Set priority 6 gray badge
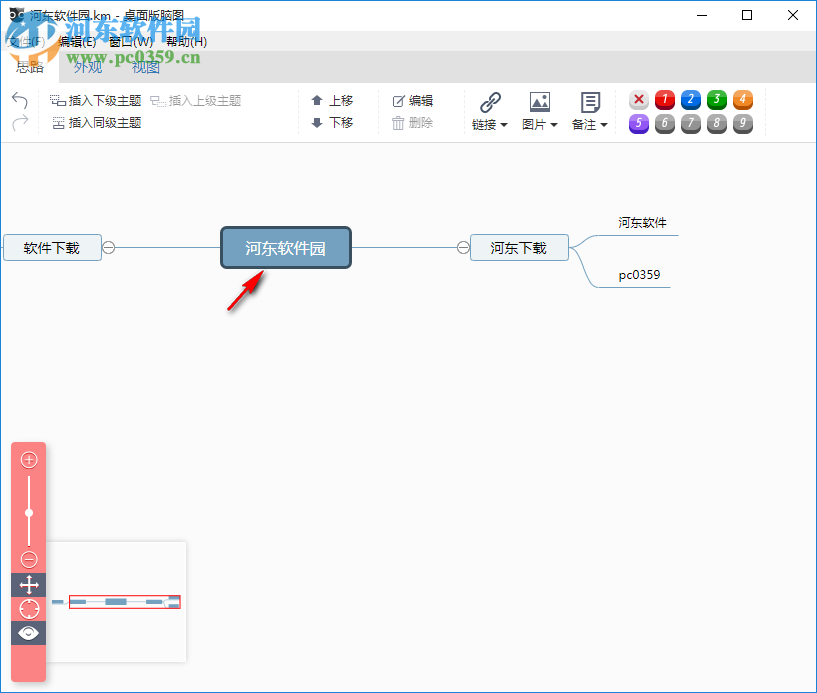The image size is (817, 693). [665, 124]
